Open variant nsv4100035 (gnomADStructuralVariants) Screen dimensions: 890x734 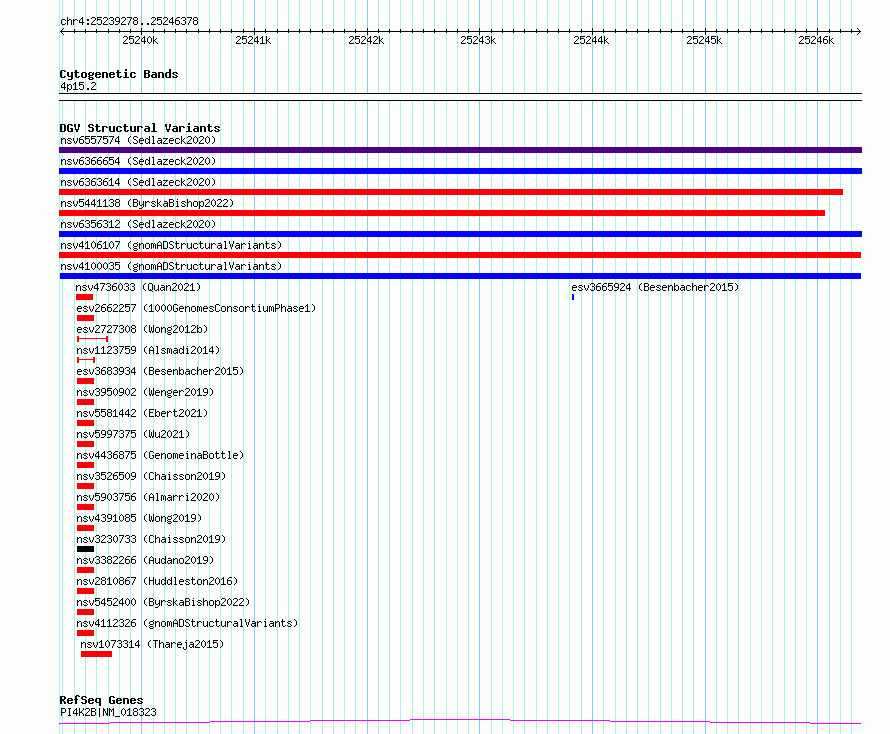click(x=171, y=266)
